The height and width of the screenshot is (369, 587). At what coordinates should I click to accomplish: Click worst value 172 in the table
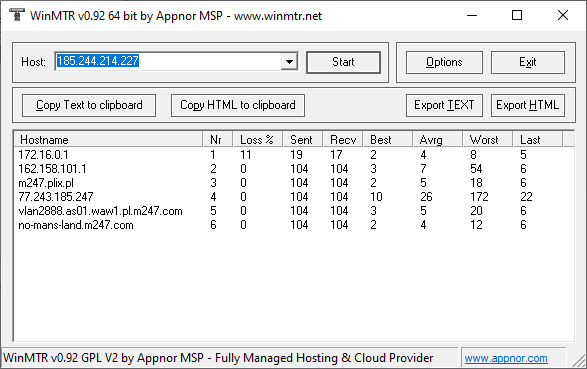(x=480, y=197)
